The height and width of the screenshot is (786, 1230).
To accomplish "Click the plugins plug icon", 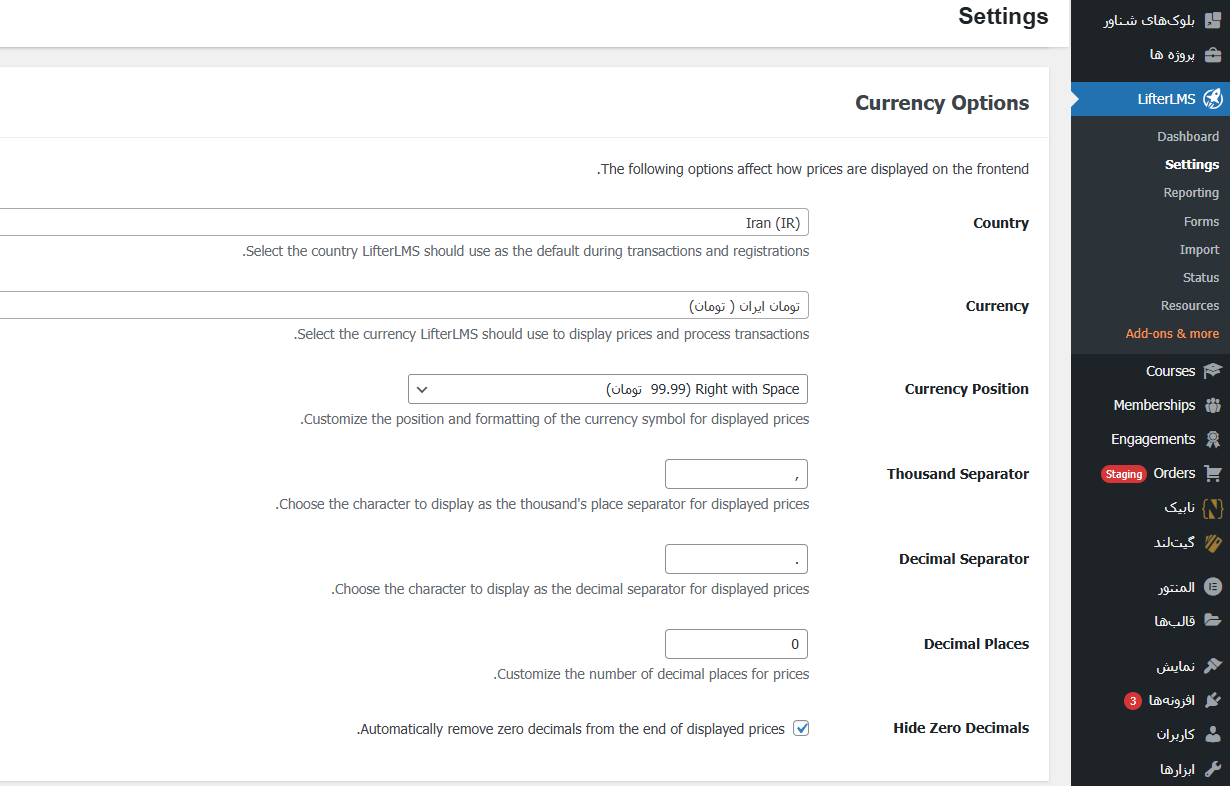I will pos(1212,700).
